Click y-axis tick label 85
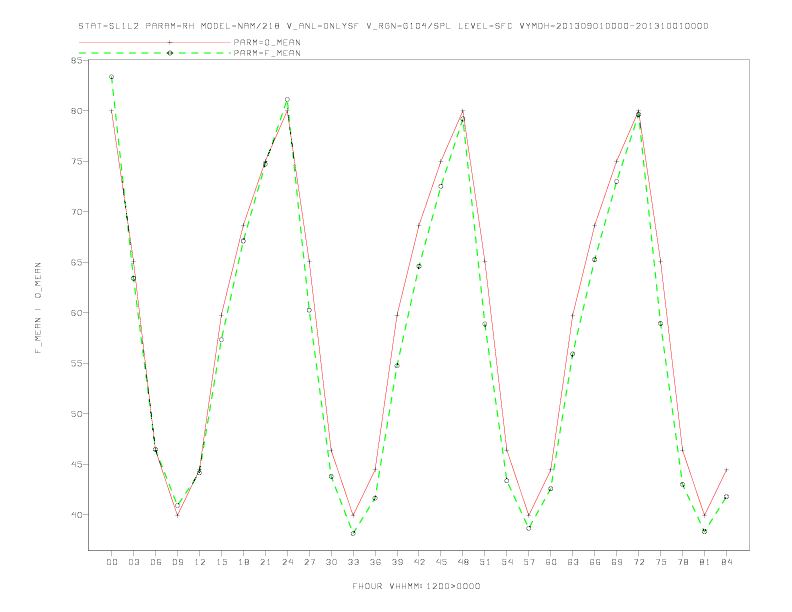This screenshot has height=612, width=792. (77, 61)
